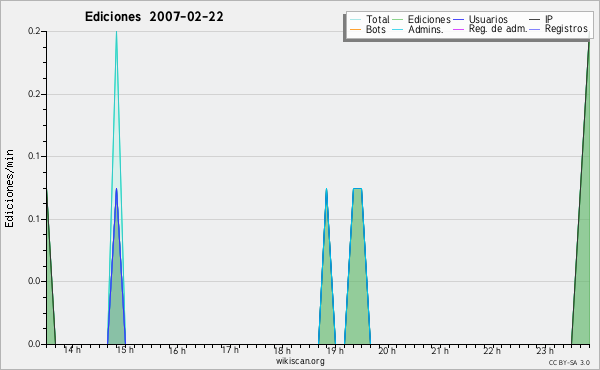
Task: Click the 16 h axis label
Action: click(177, 350)
